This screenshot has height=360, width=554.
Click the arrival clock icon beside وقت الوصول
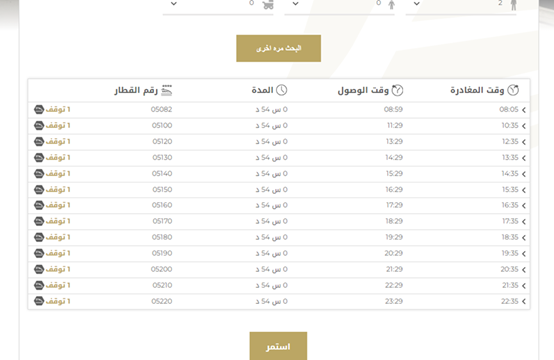point(397,90)
